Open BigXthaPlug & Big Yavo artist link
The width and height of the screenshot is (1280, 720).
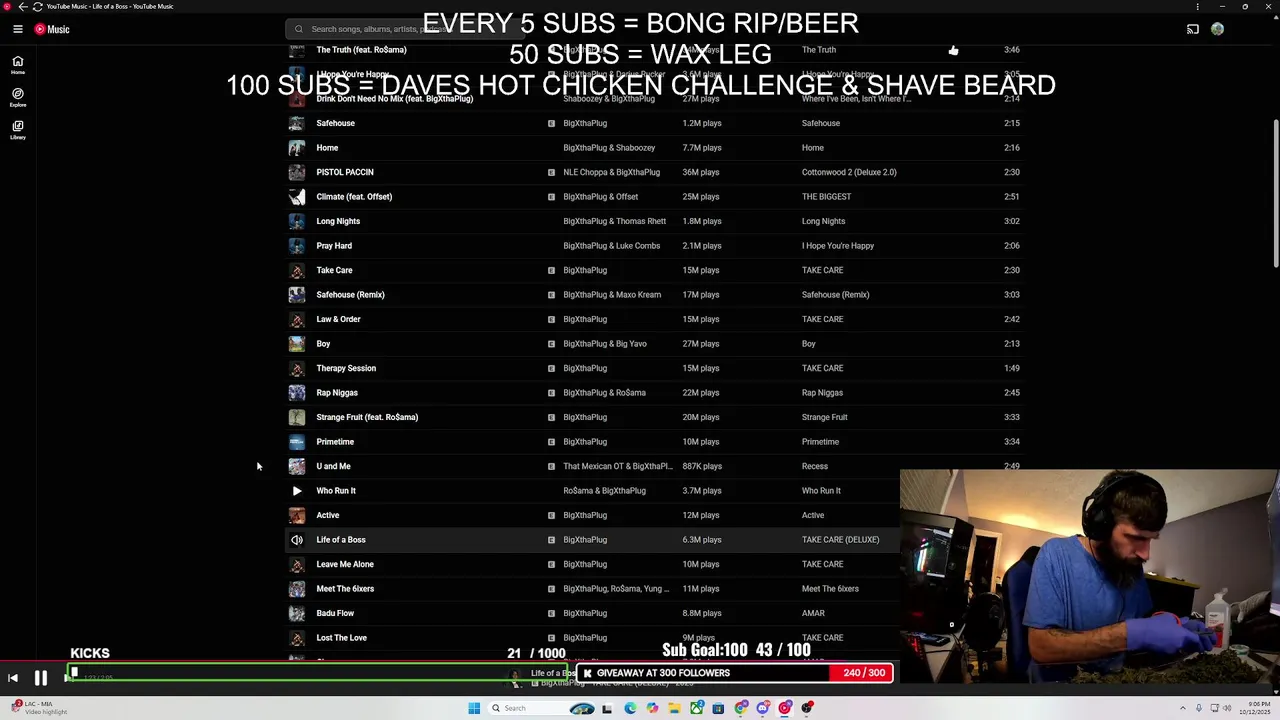[605, 344]
